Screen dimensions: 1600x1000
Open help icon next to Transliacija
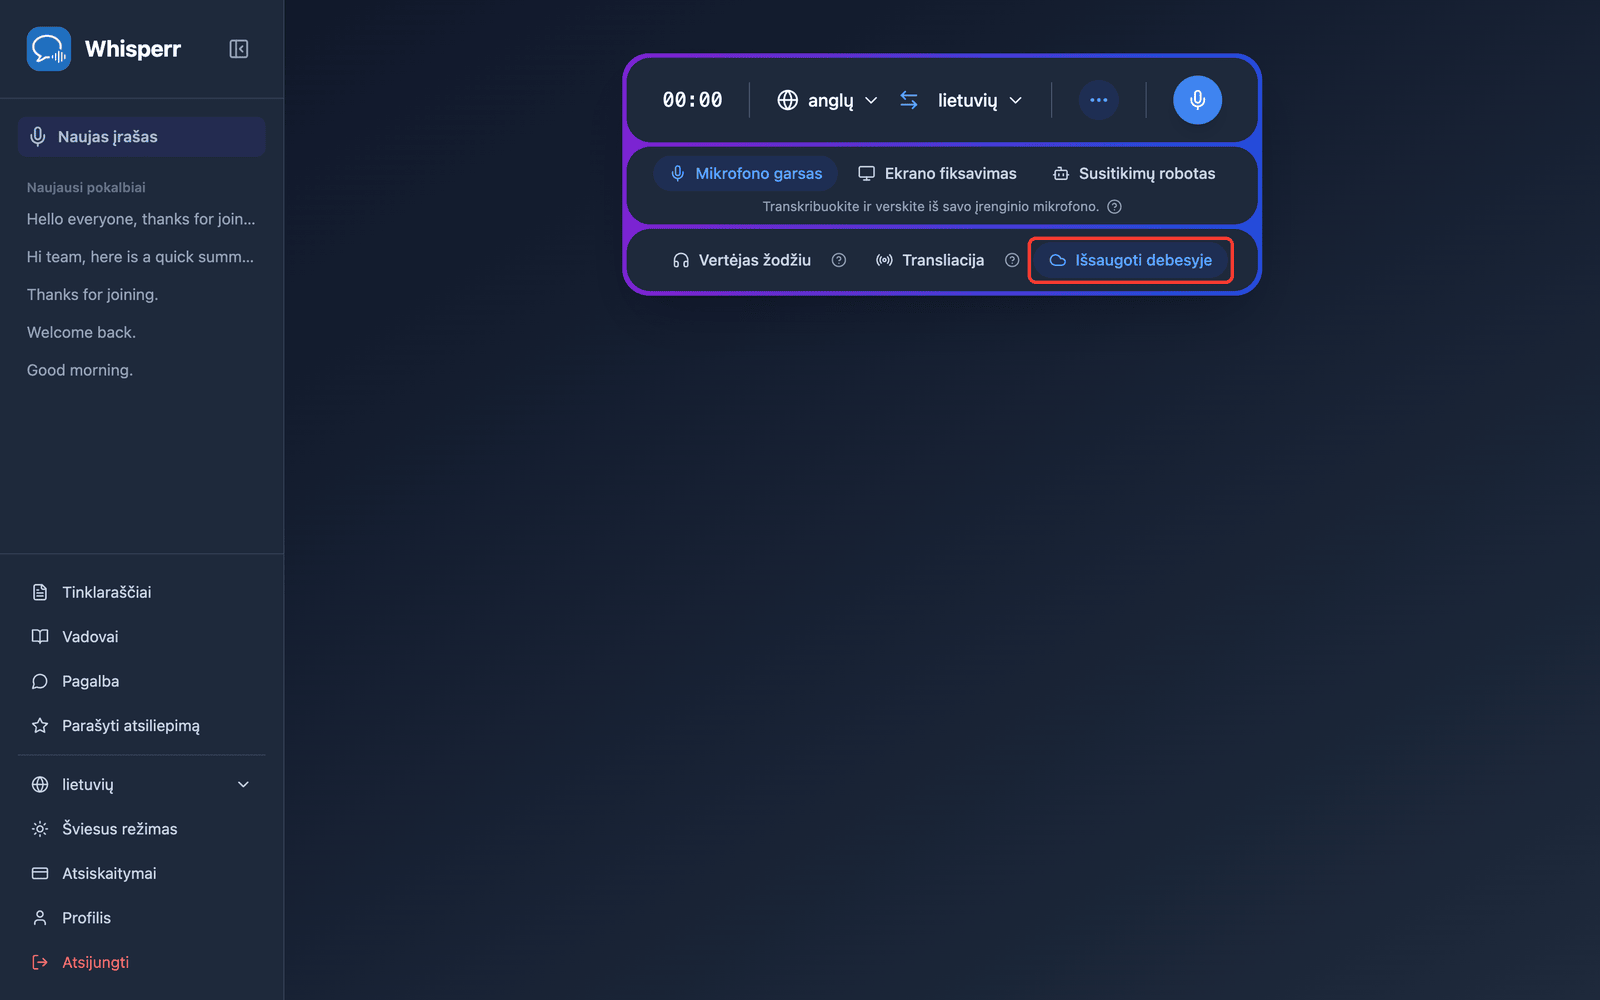click(1012, 260)
